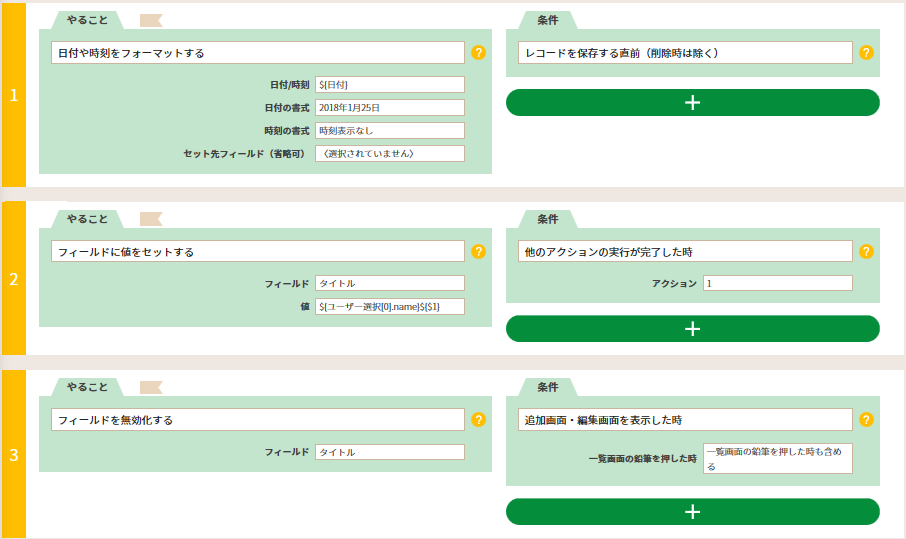The width and height of the screenshot is (906, 539).
Task: Select the やること tab in row 3
Action: pos(87,387)
